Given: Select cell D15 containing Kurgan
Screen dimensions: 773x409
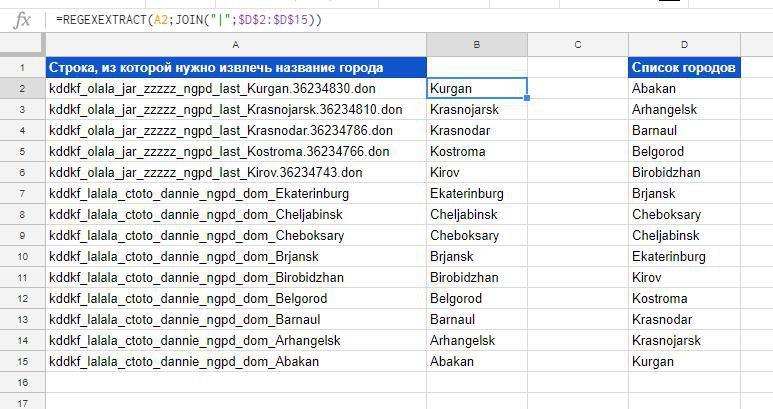Looking at the screenshot, I should click(x=684, y=362).
